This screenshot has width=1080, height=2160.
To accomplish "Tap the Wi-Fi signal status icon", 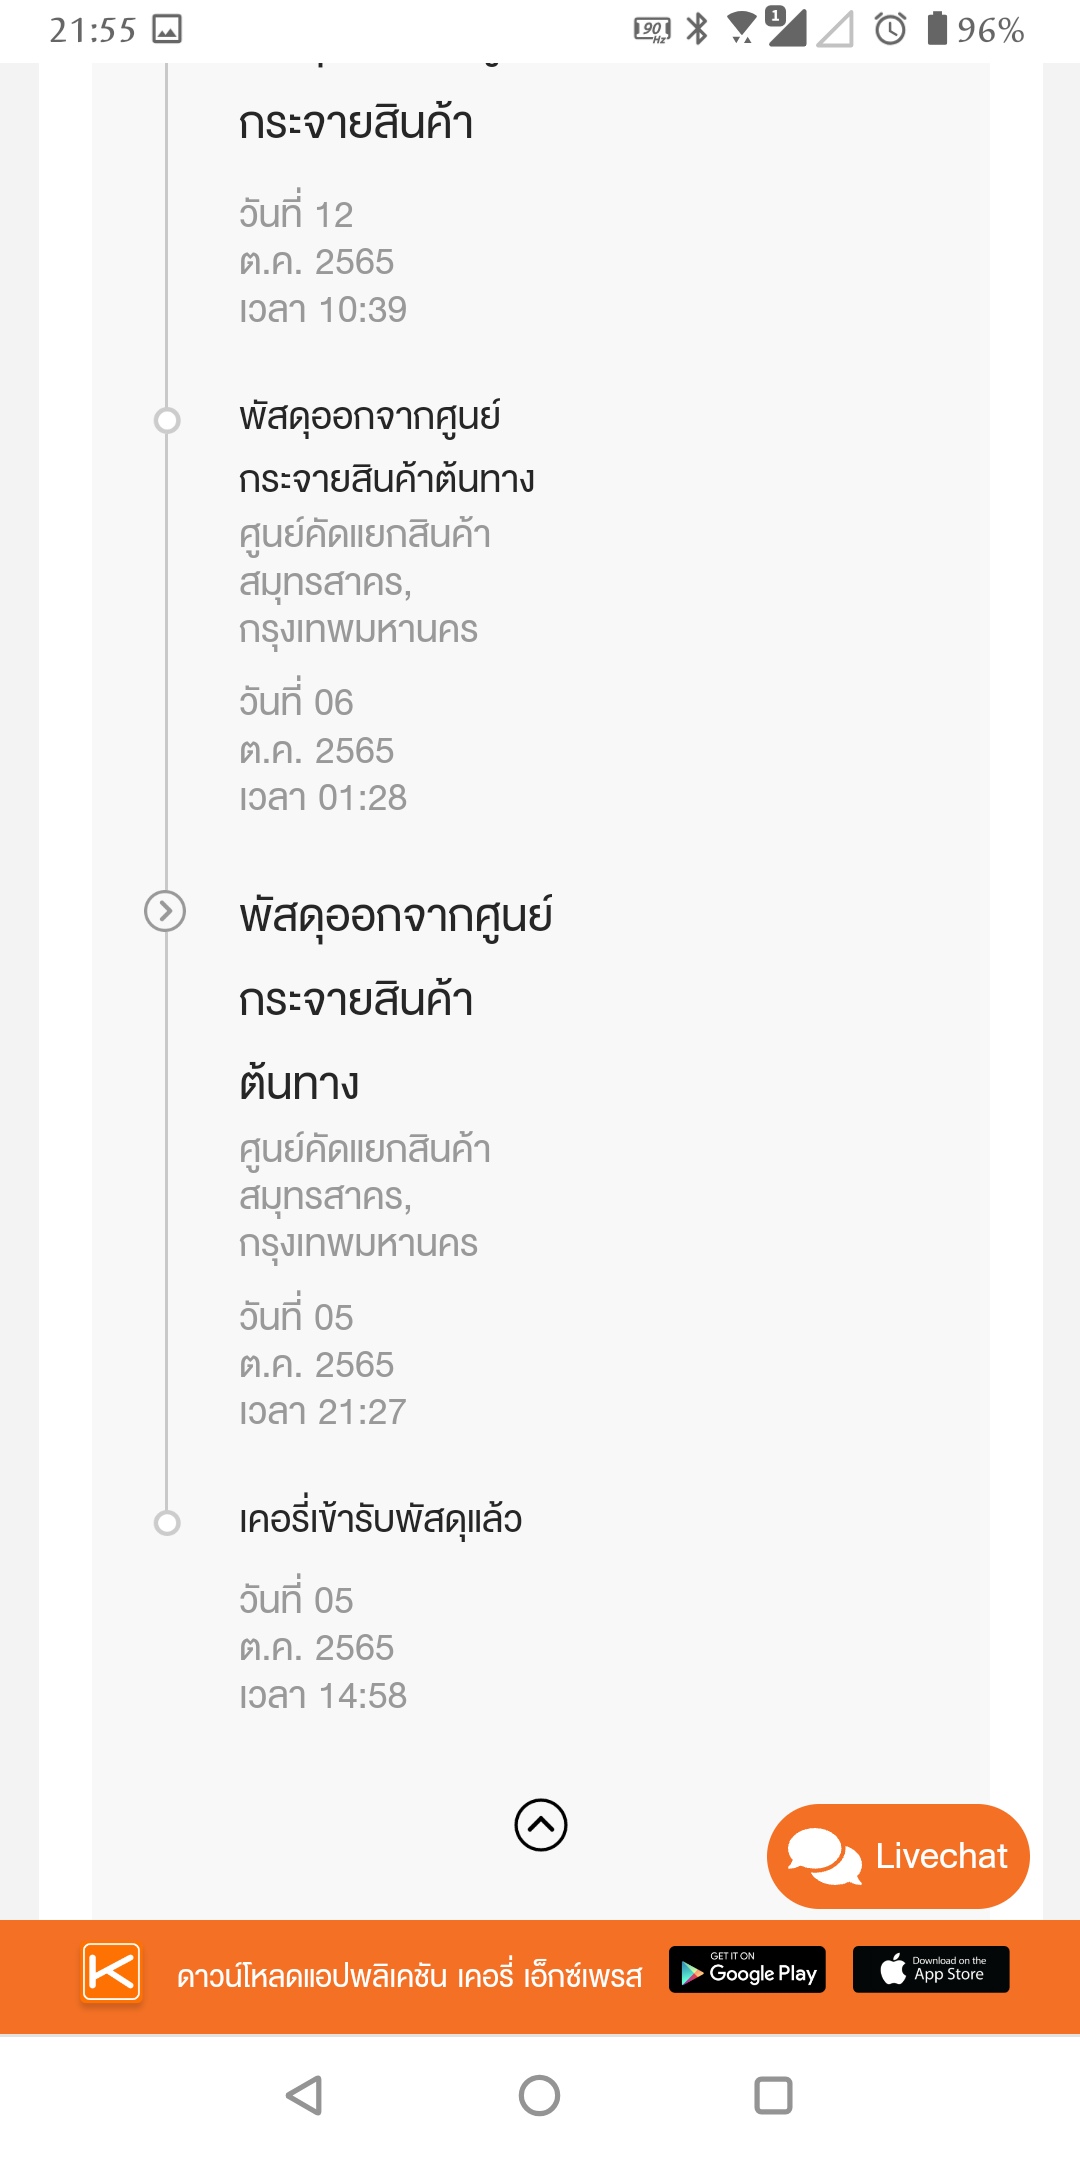I will click(742, 28).
